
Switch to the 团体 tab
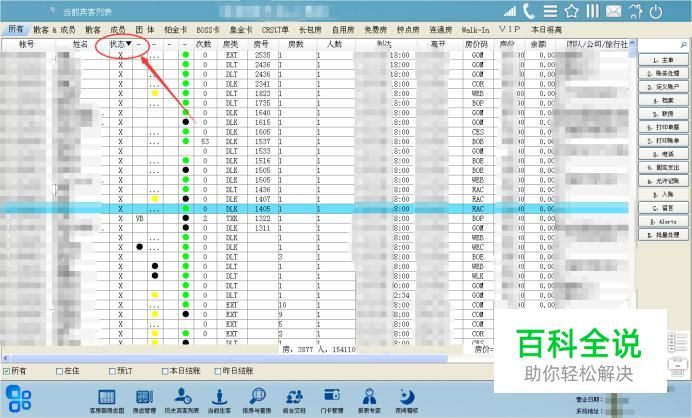point(145,30)
